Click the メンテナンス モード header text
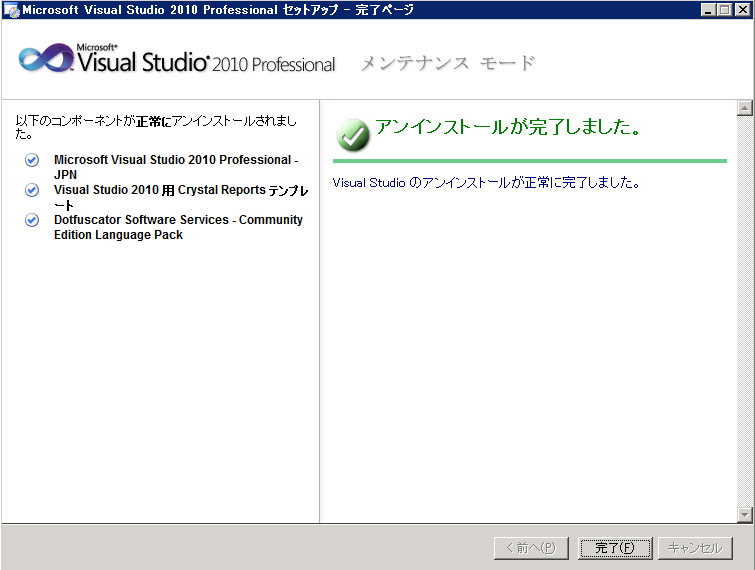The image size is (755, 570). coord(447,63)
